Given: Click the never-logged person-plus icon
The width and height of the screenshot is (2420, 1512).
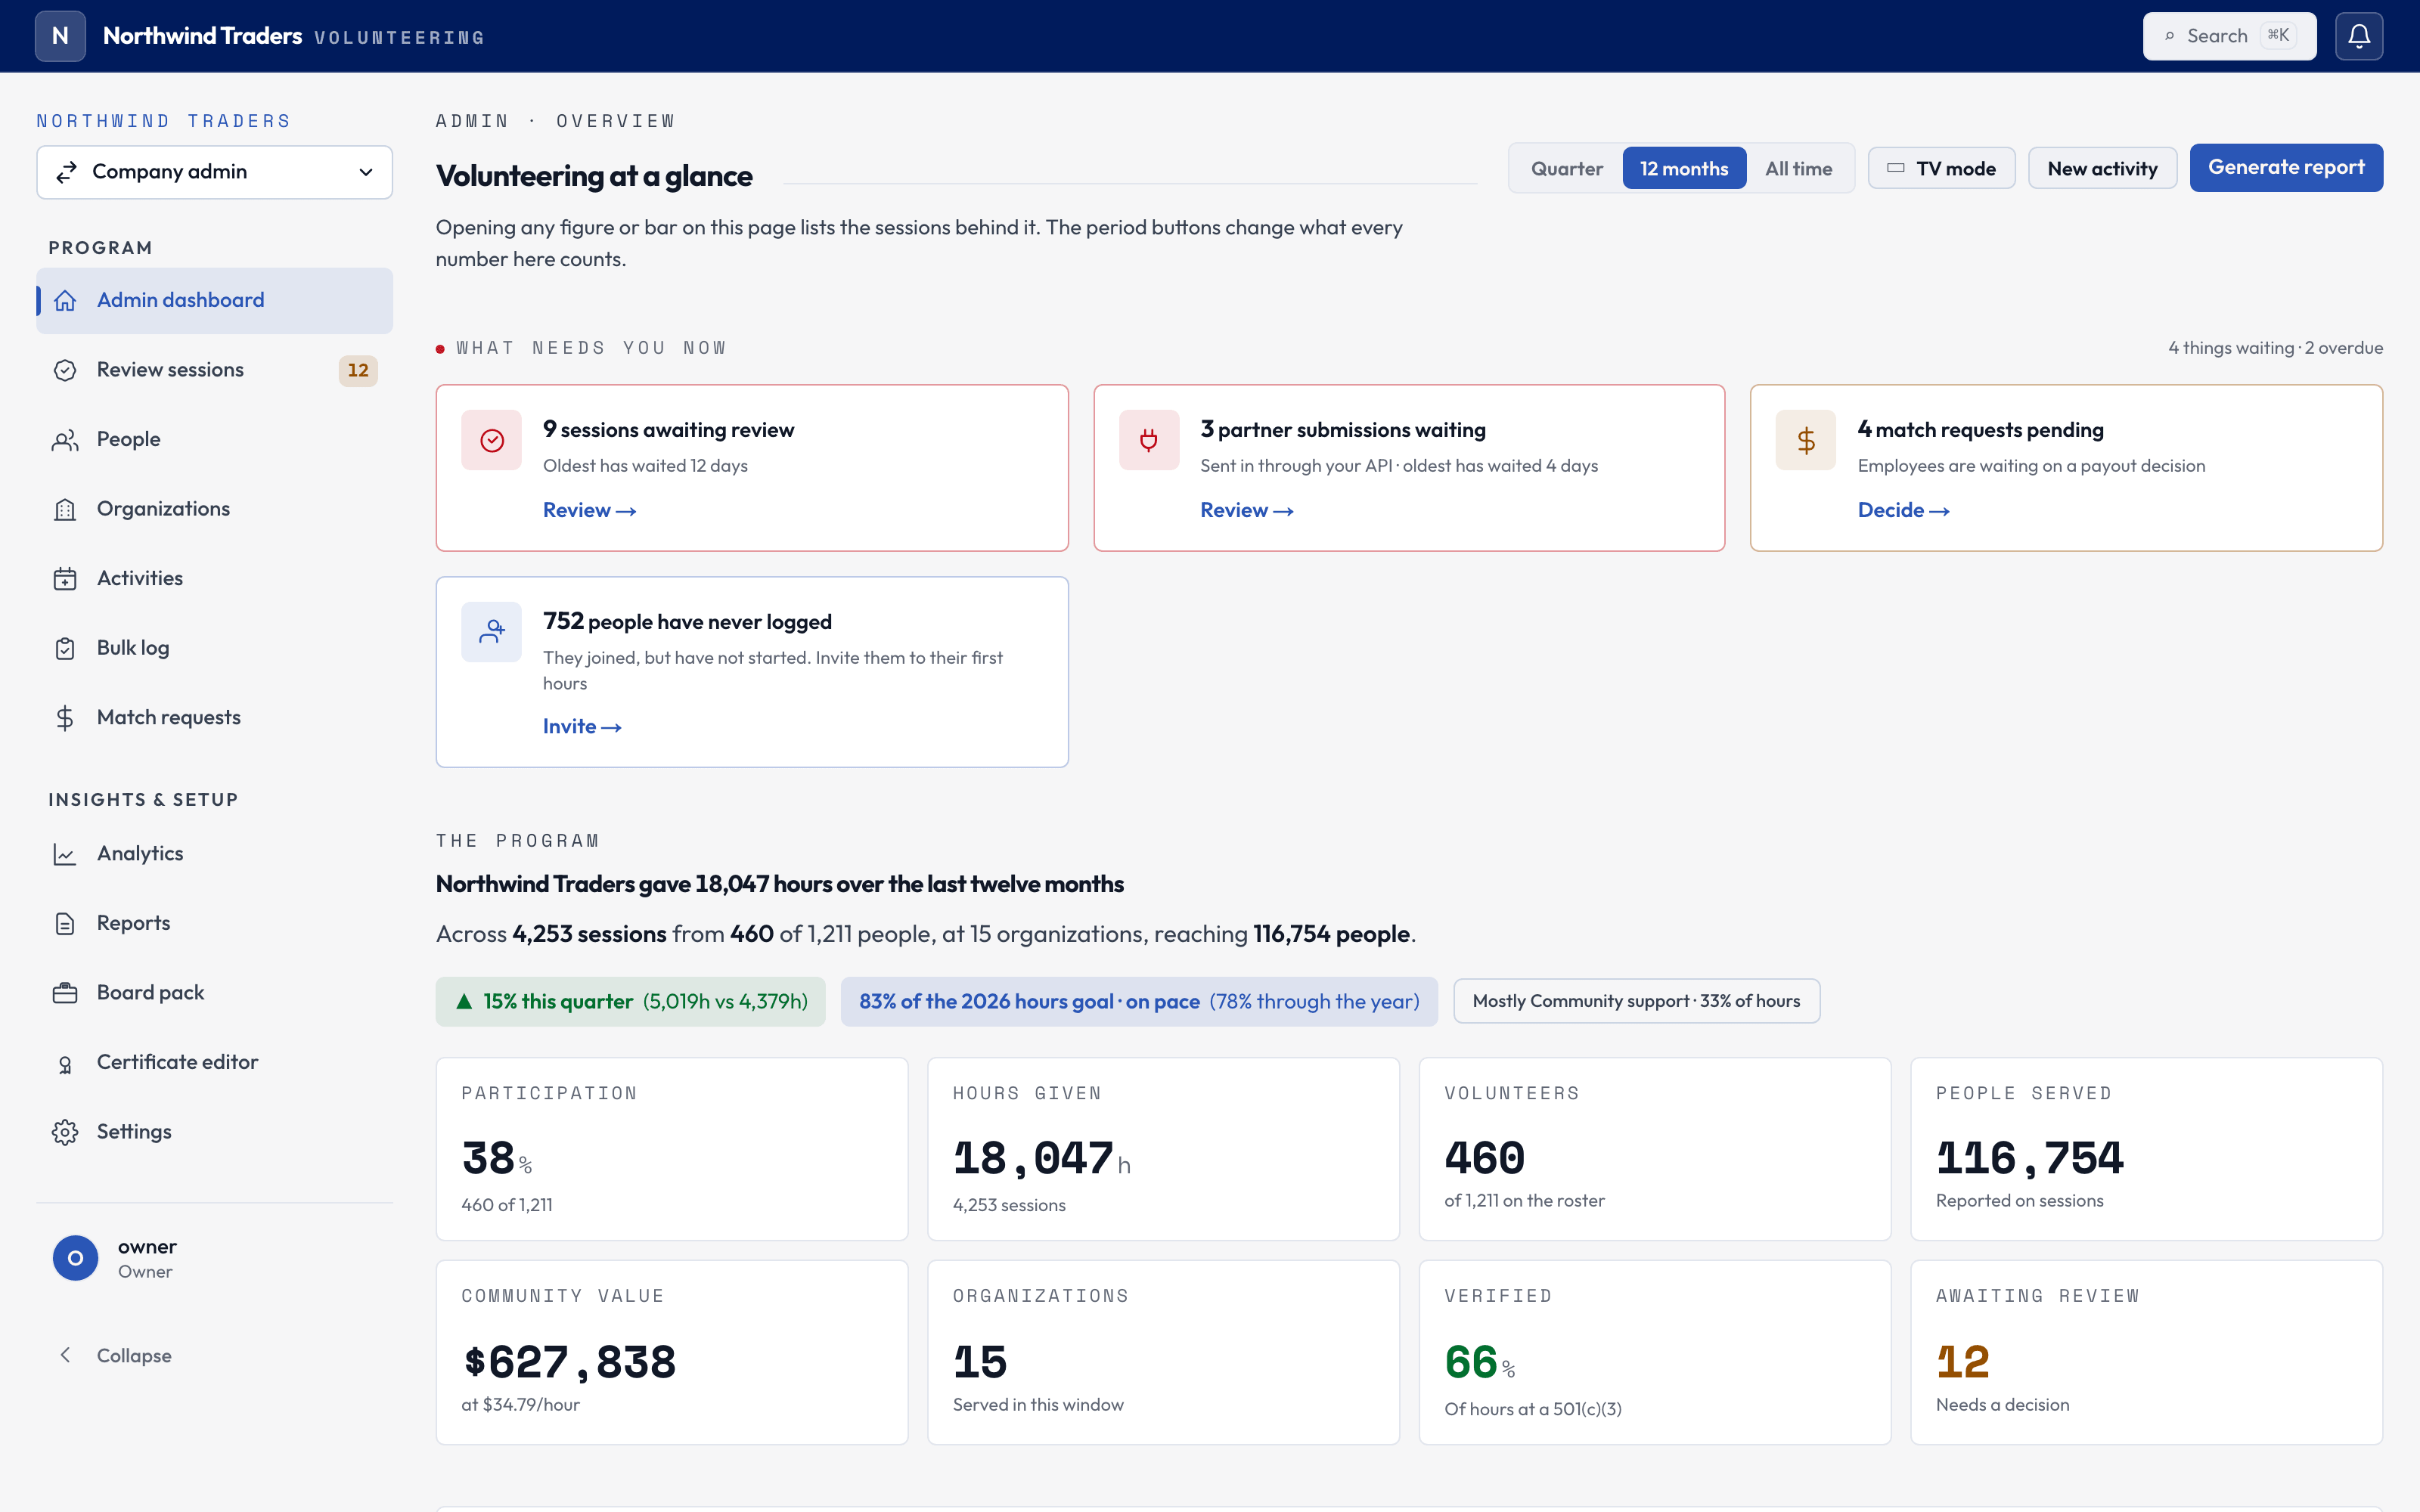Looking at the screenshot, I should (x=491, y=632).
